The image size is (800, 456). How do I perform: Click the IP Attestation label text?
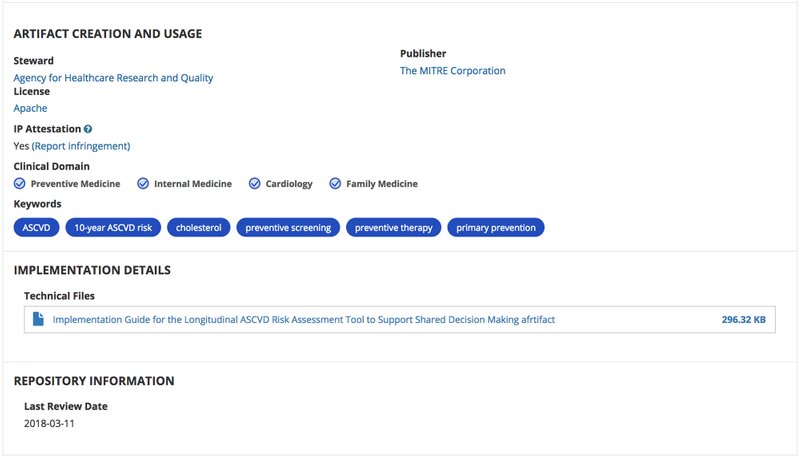click(47, 129)
